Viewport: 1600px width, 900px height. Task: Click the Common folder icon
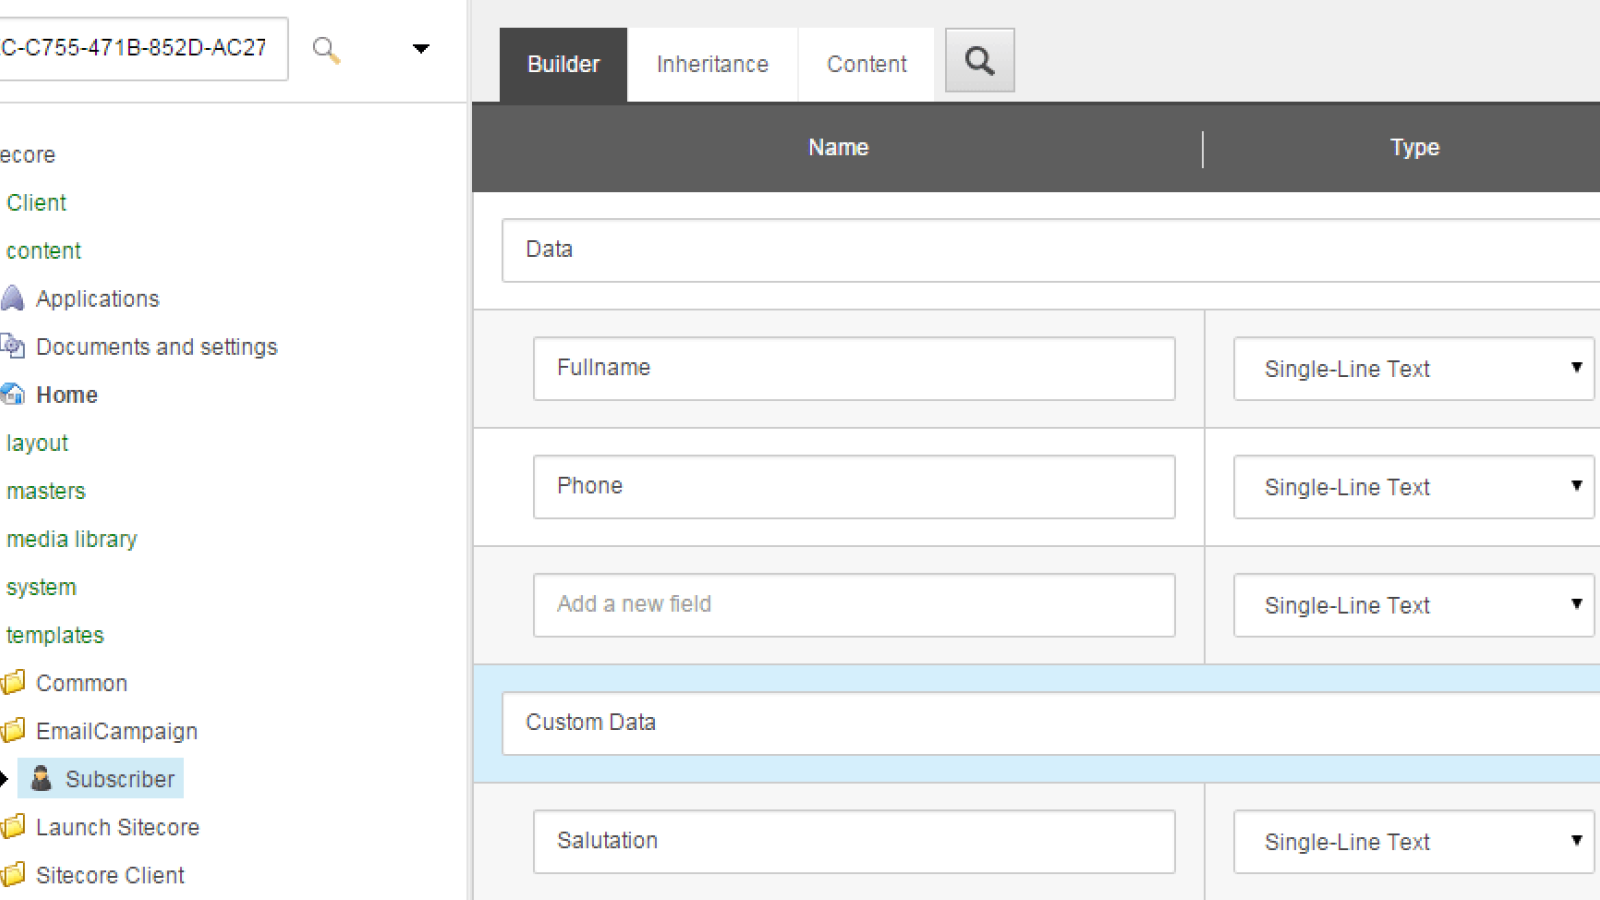point(13,683)
